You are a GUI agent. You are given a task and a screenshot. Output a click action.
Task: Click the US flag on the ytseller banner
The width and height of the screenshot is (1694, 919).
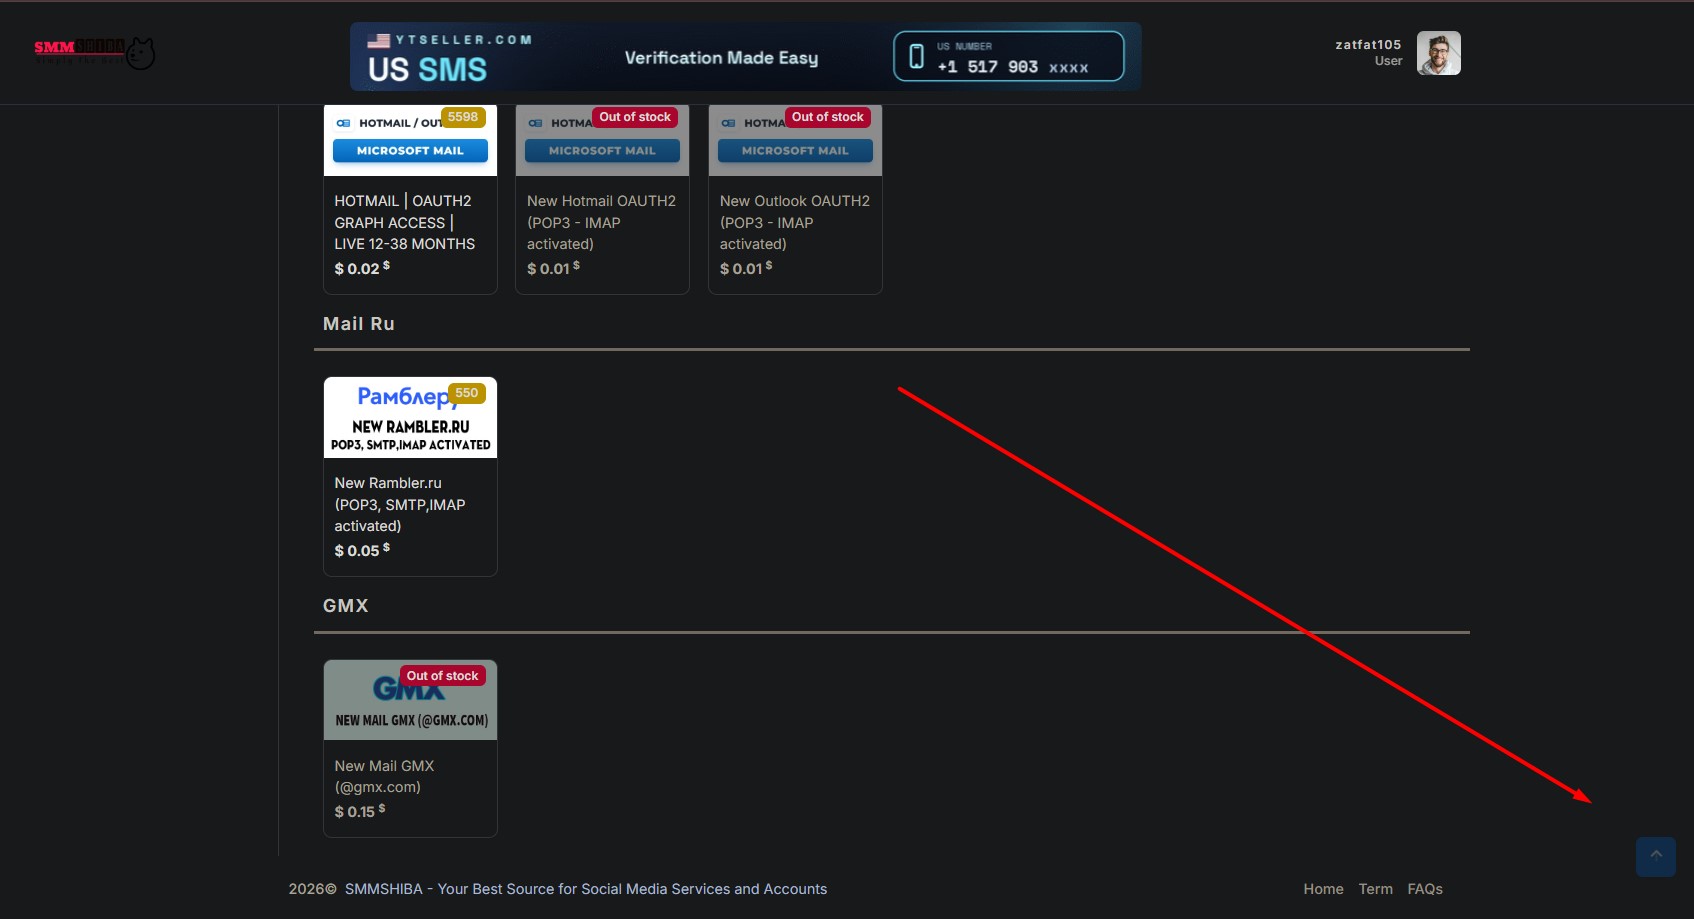(378, 41)
